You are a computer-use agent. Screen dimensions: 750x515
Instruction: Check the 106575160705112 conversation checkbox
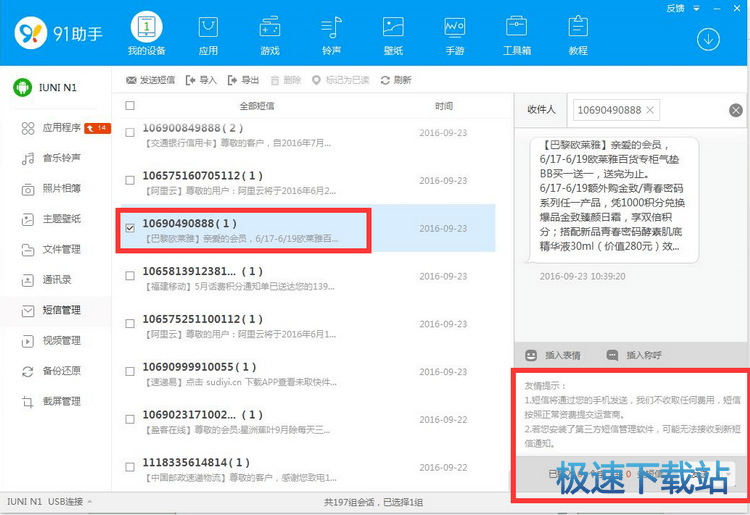tap(130, 180)
